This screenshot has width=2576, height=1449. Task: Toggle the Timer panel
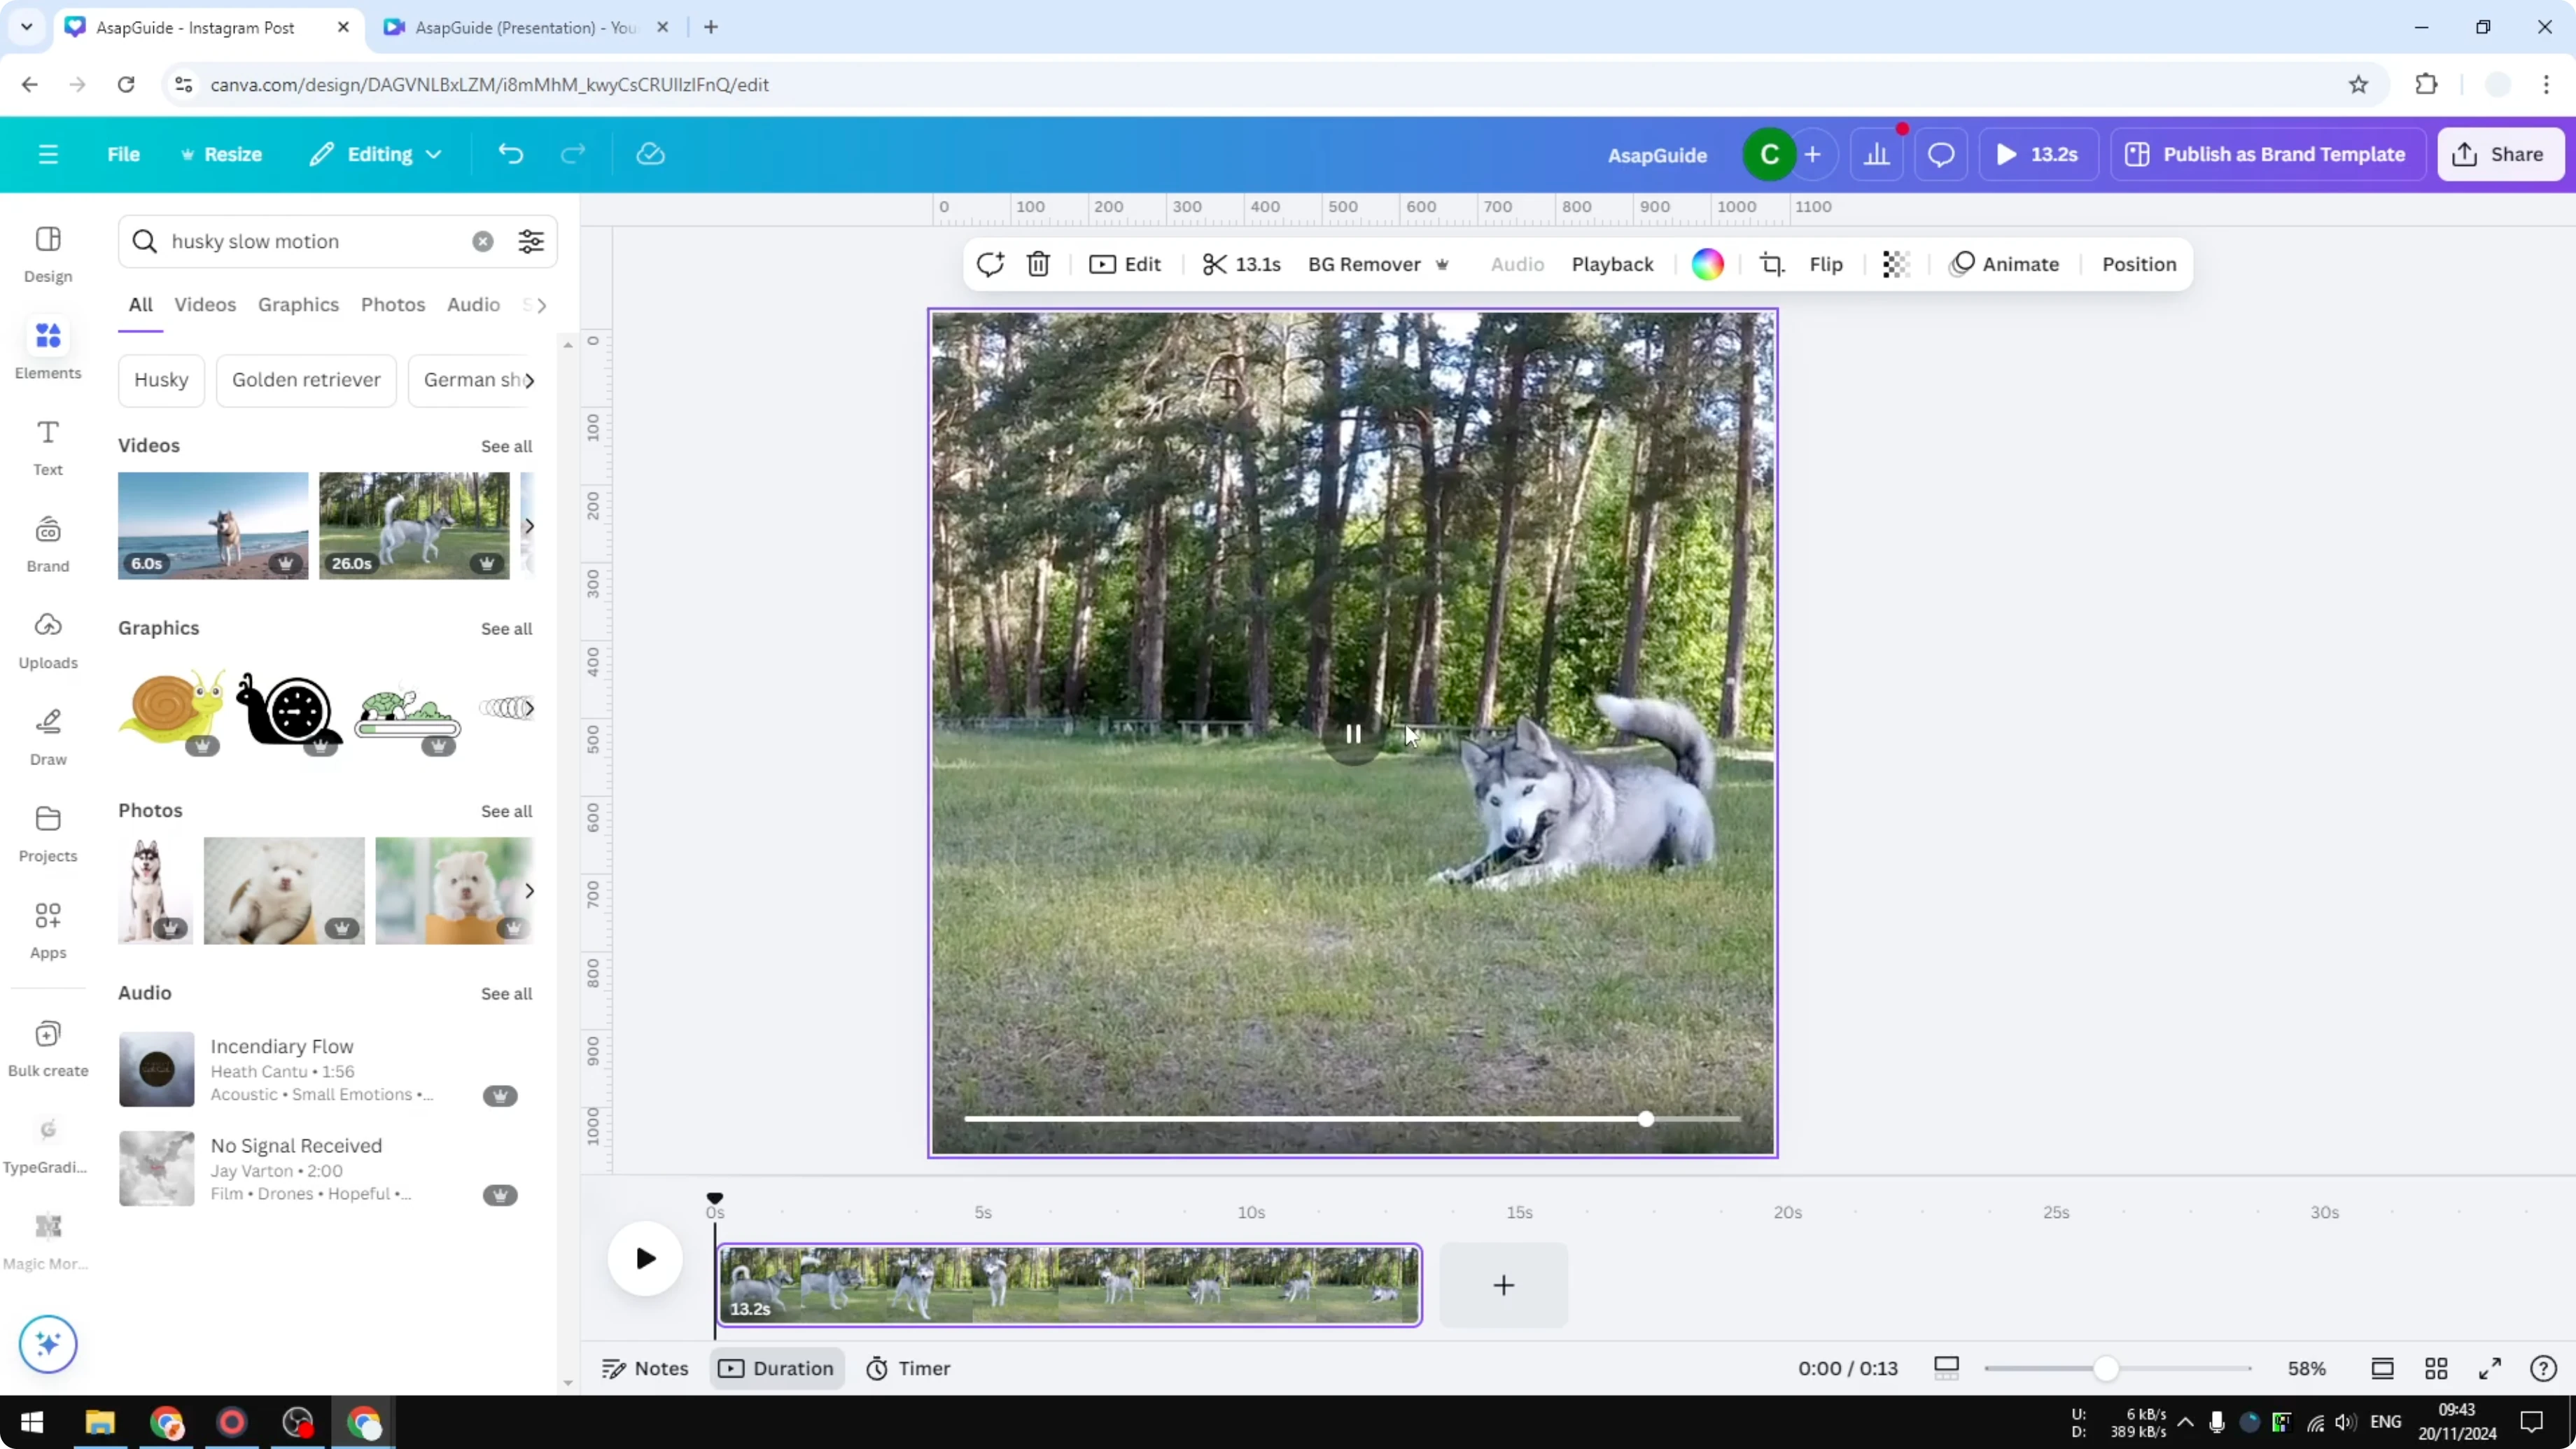tap(908, 1368)
